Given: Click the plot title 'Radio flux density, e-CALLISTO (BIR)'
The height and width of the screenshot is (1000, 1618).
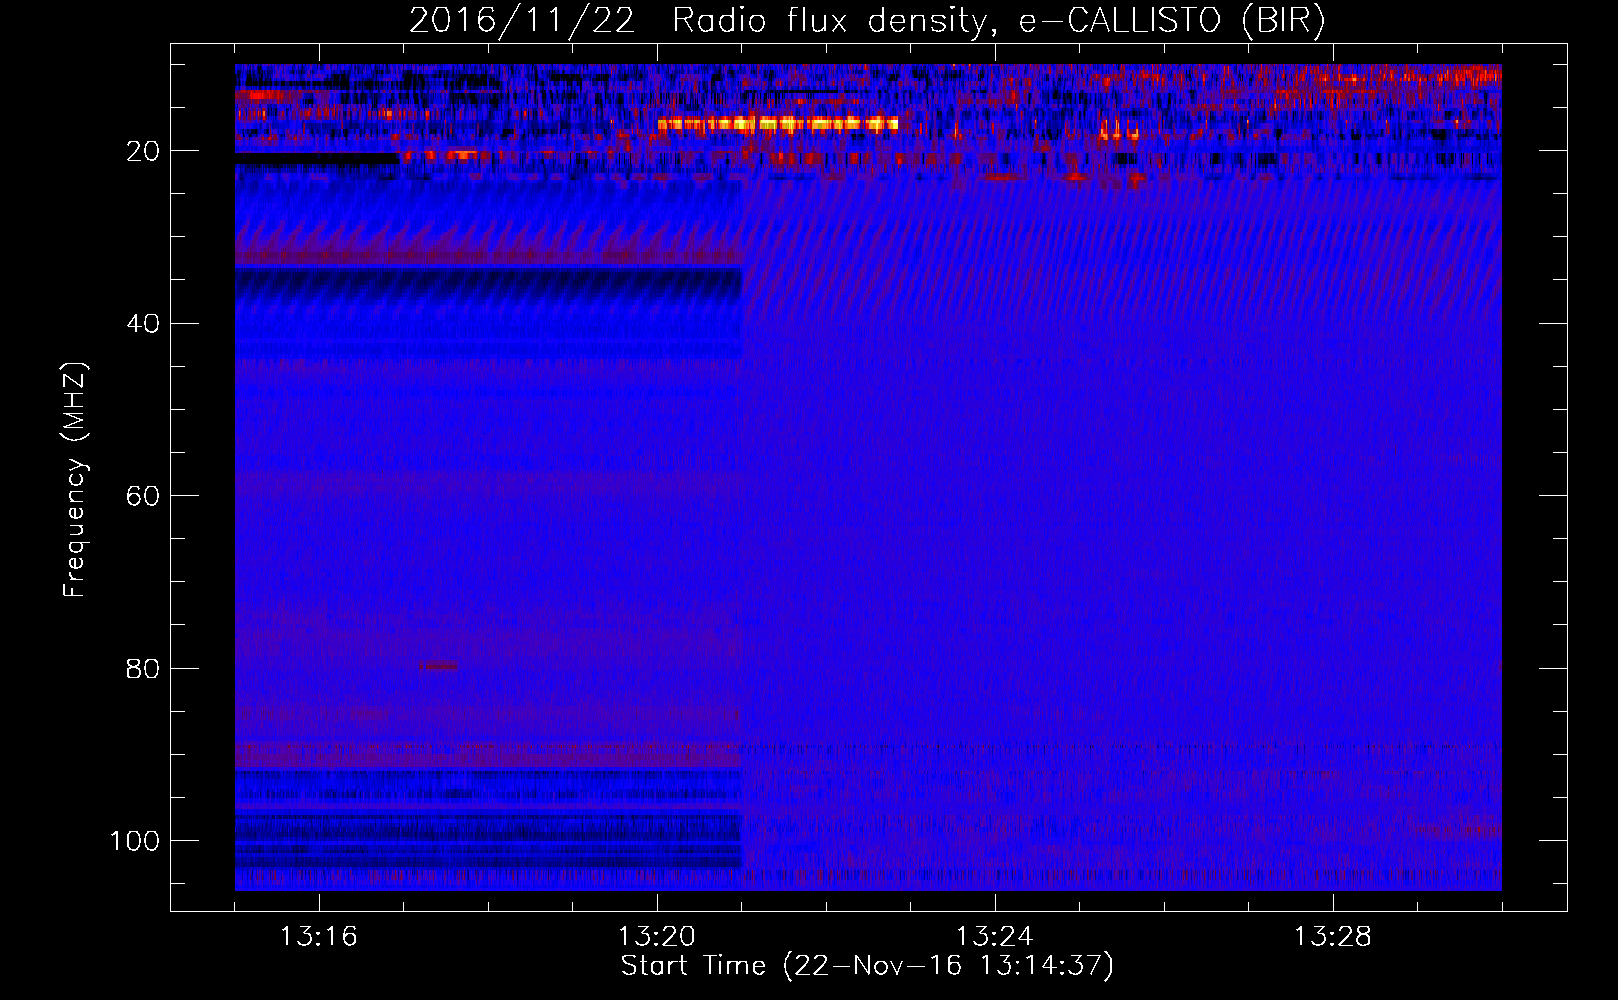Looking at the screenshot, I should click(x=998, y=21).
